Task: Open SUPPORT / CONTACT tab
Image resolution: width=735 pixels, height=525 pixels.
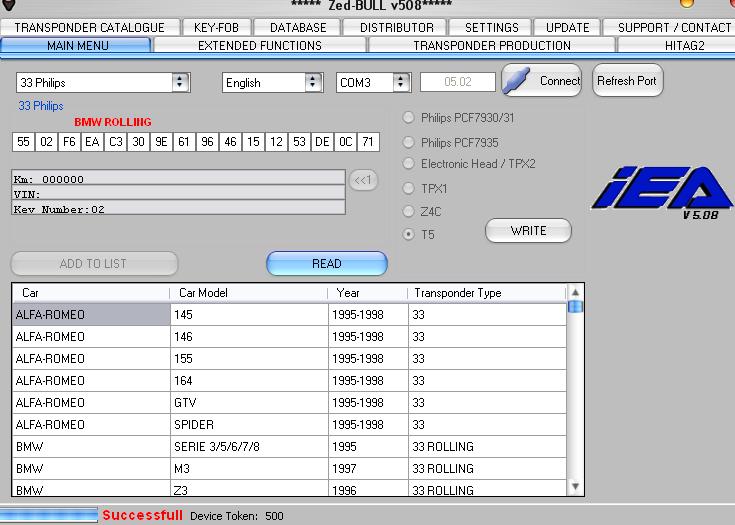Action: 670,27
